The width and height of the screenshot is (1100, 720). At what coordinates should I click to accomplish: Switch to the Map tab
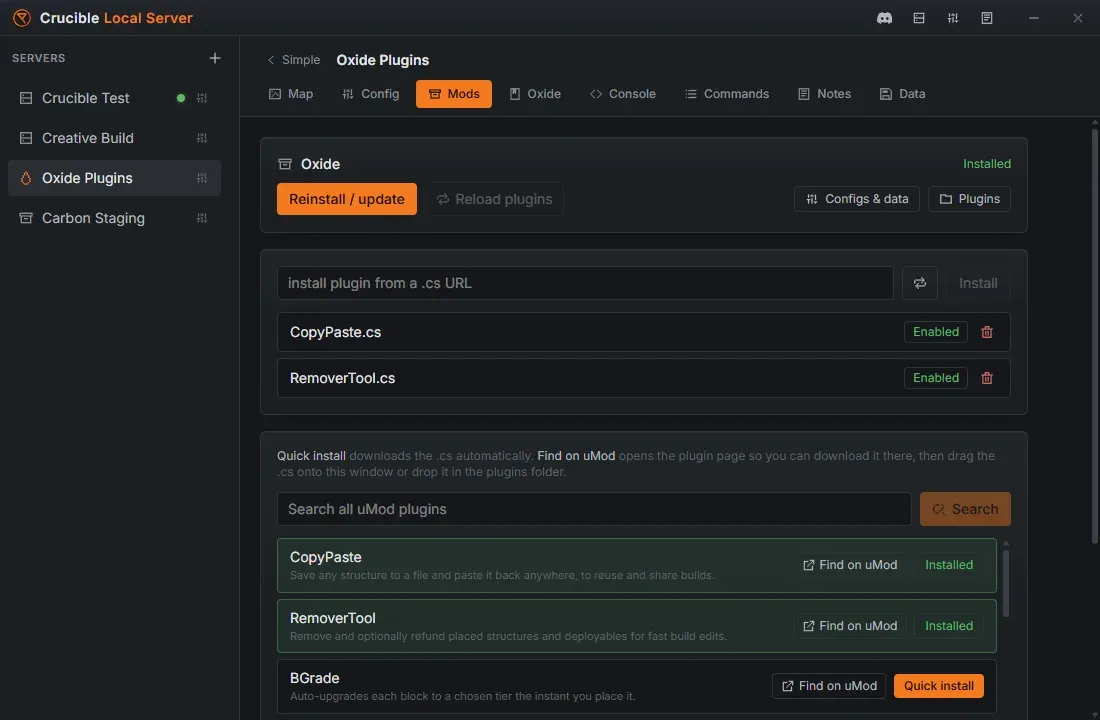(291, 94)
